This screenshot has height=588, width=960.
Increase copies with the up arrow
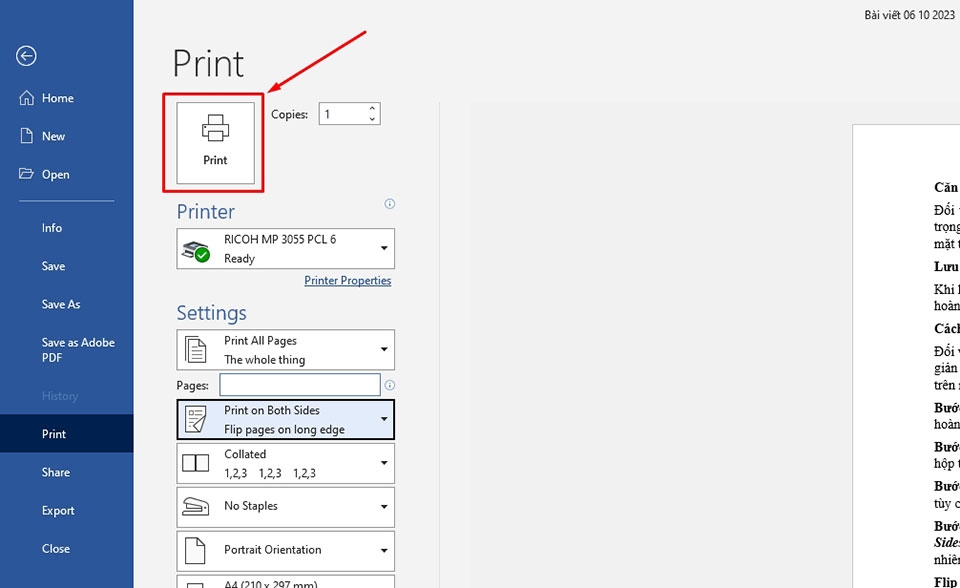(x=372, y=108)
